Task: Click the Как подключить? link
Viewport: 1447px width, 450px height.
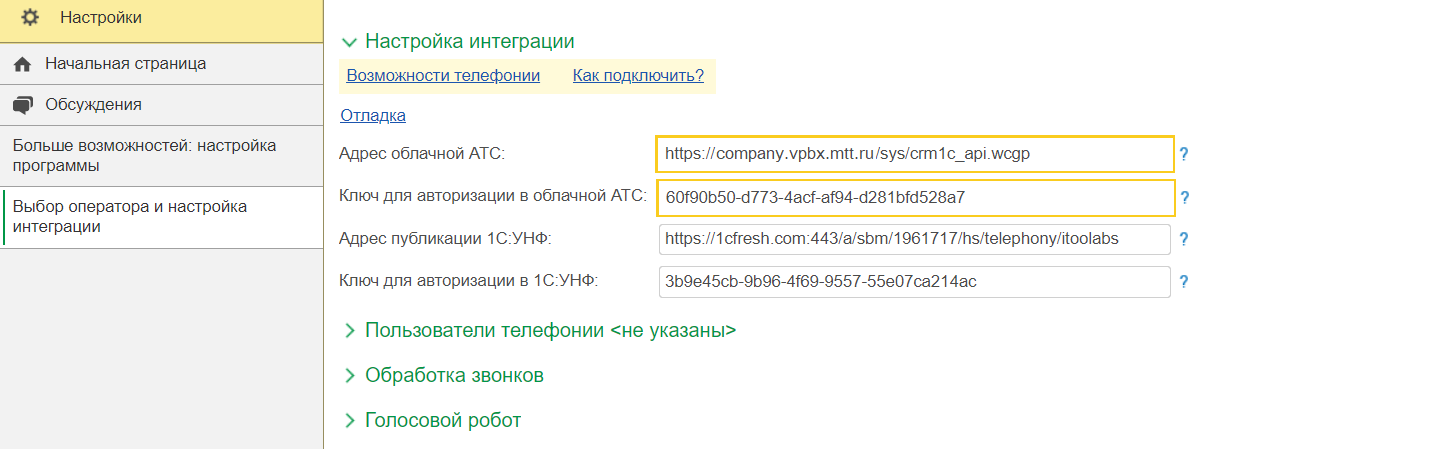Action: [x=638, y=75]
